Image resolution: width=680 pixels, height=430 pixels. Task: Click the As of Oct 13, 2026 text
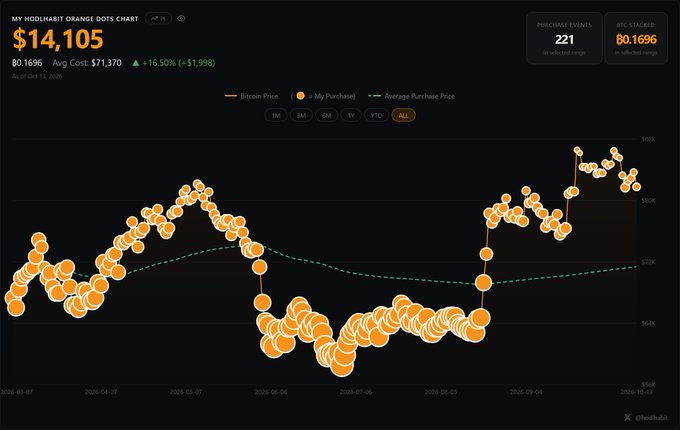point(37,76)
